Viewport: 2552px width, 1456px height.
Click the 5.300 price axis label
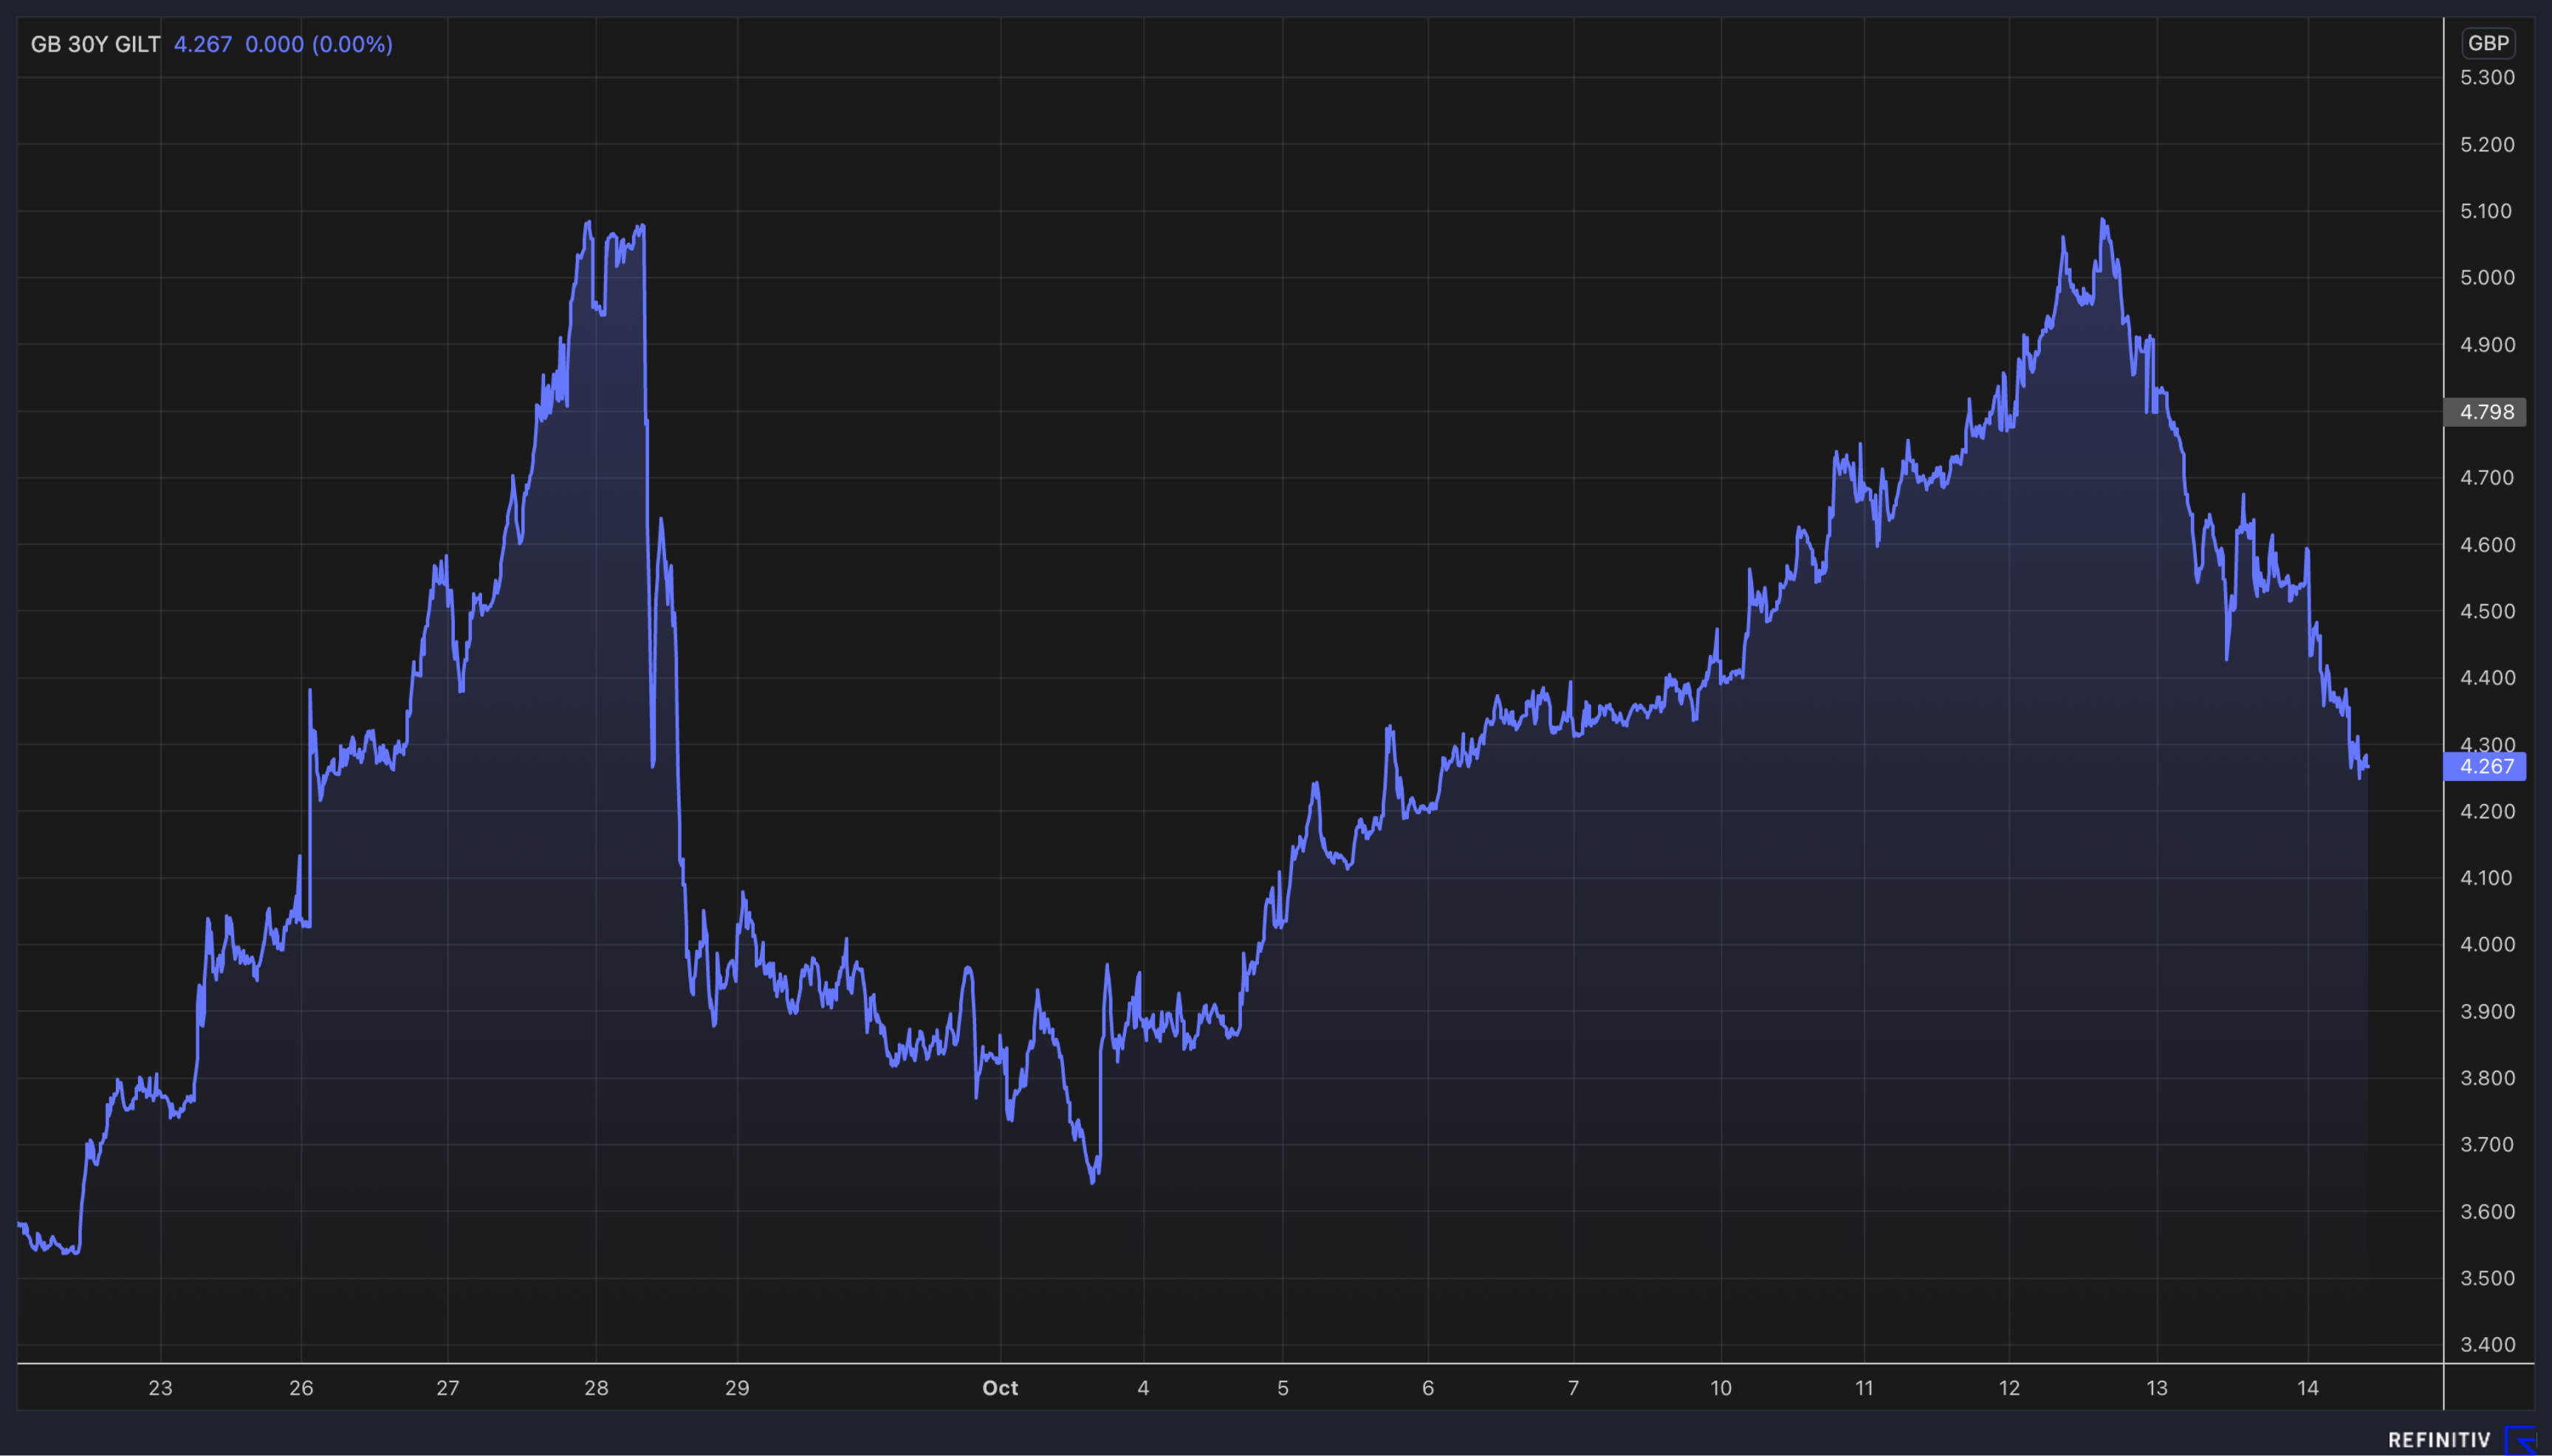2487,78
